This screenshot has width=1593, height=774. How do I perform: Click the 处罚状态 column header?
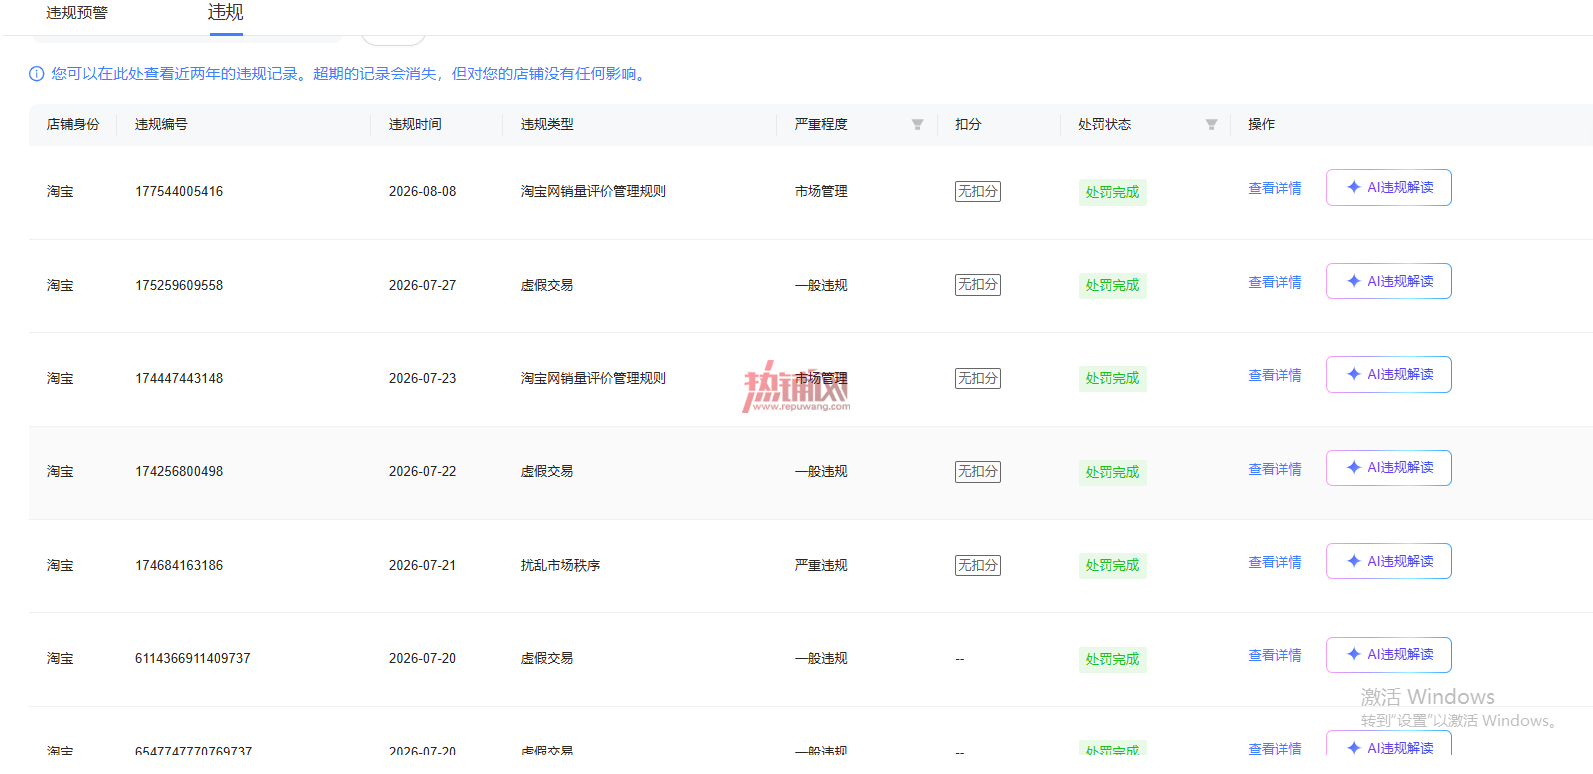pyautogui.click(x=1104, y=125)
